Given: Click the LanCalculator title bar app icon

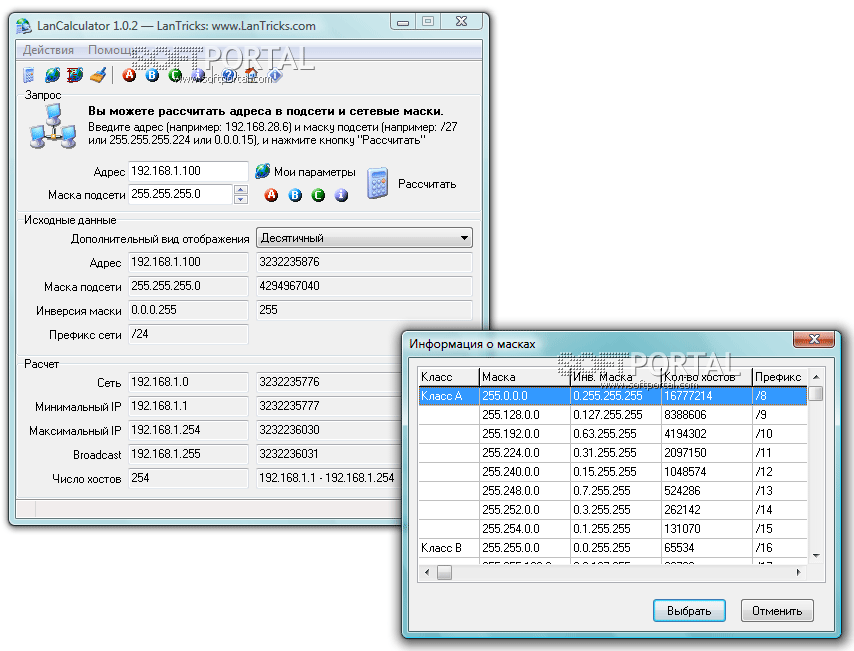Looking at the screenshot, I should click(23, 26).
